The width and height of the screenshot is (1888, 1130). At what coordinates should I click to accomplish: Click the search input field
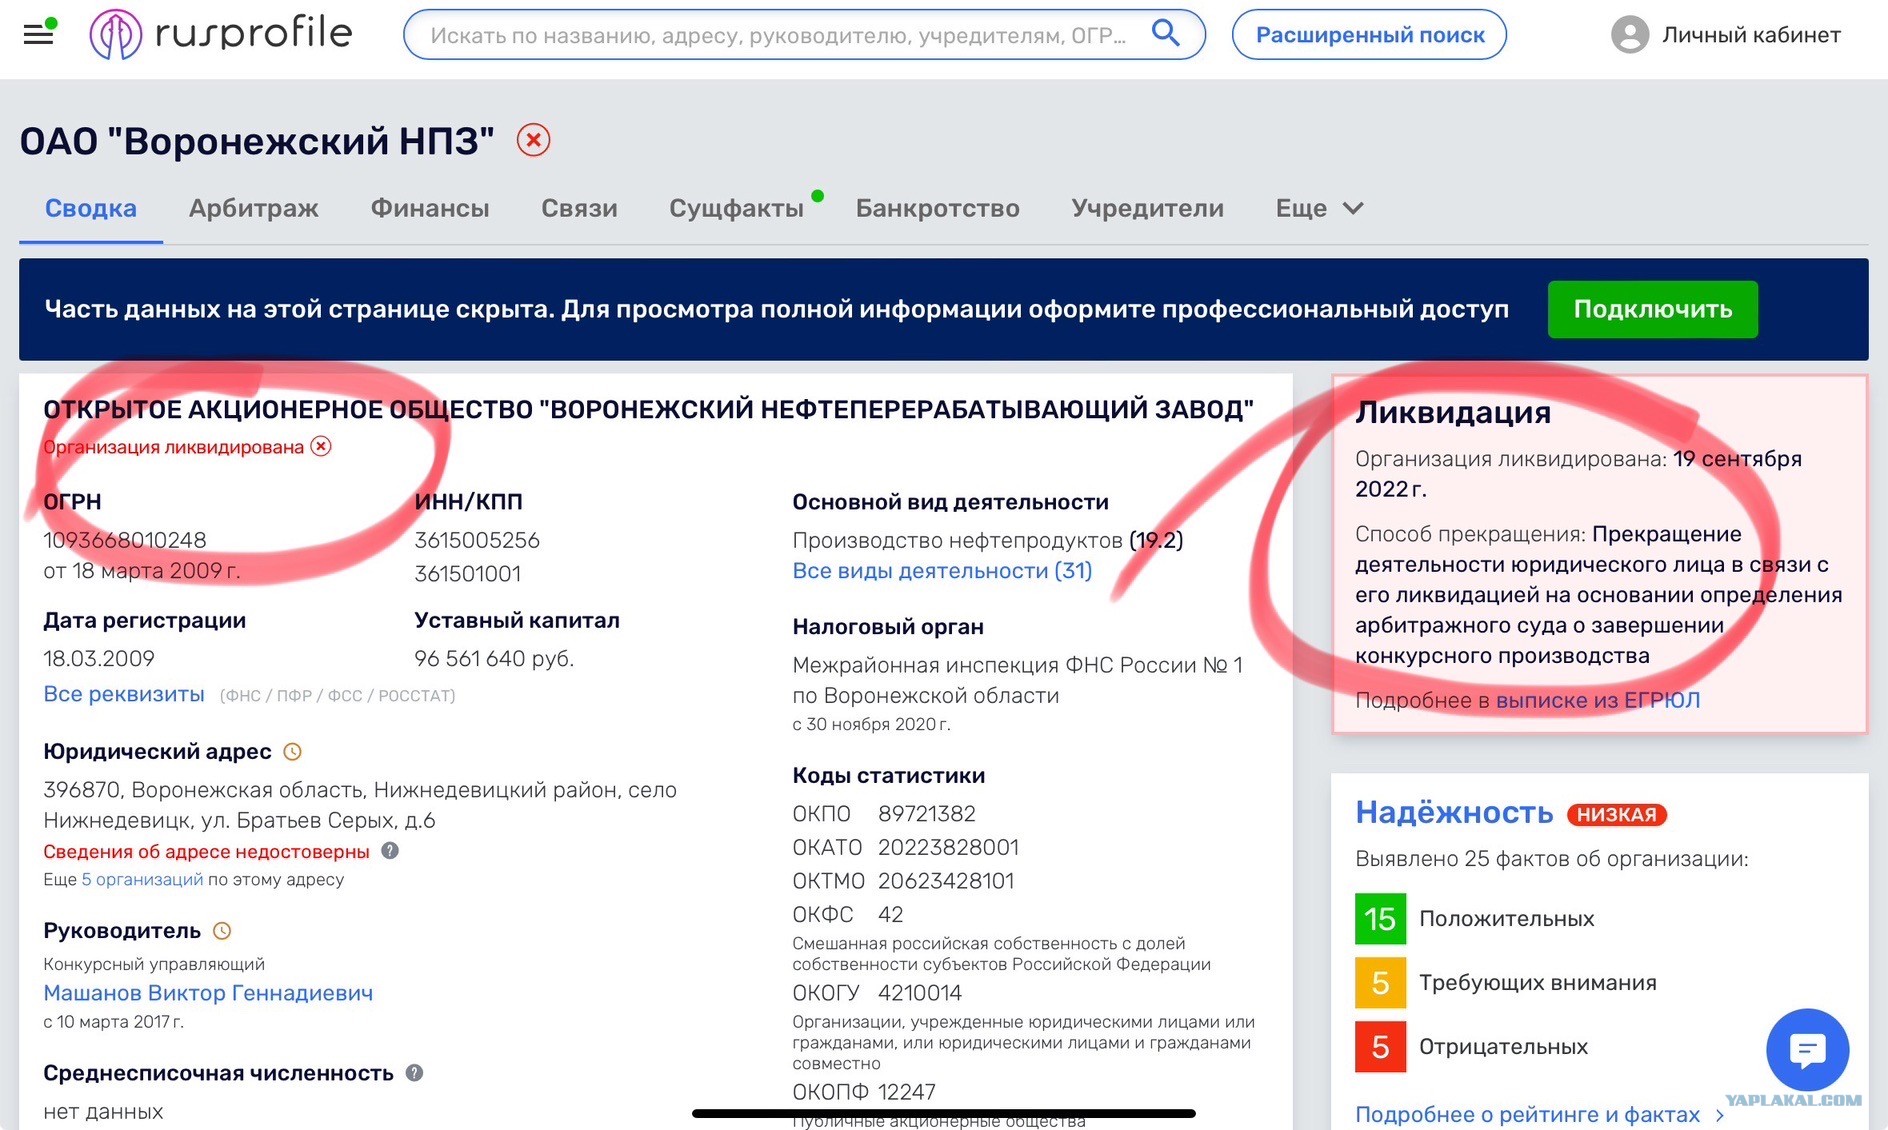[x=778, y=35]
